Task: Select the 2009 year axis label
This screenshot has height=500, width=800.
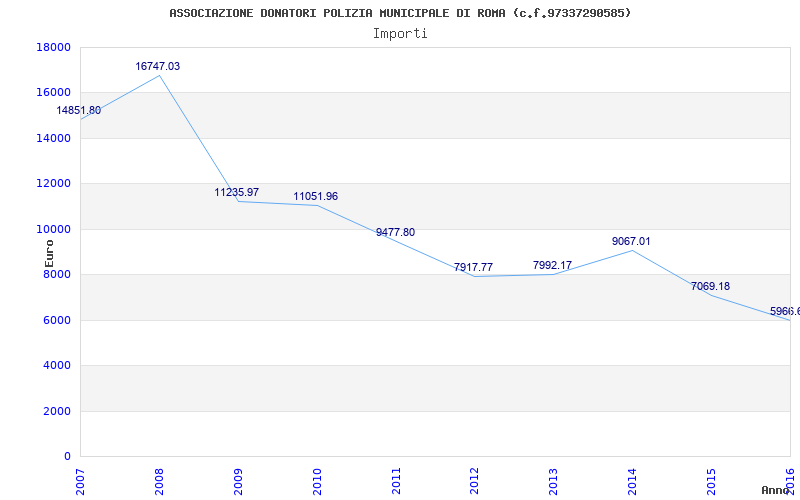Action: (238, 481)
